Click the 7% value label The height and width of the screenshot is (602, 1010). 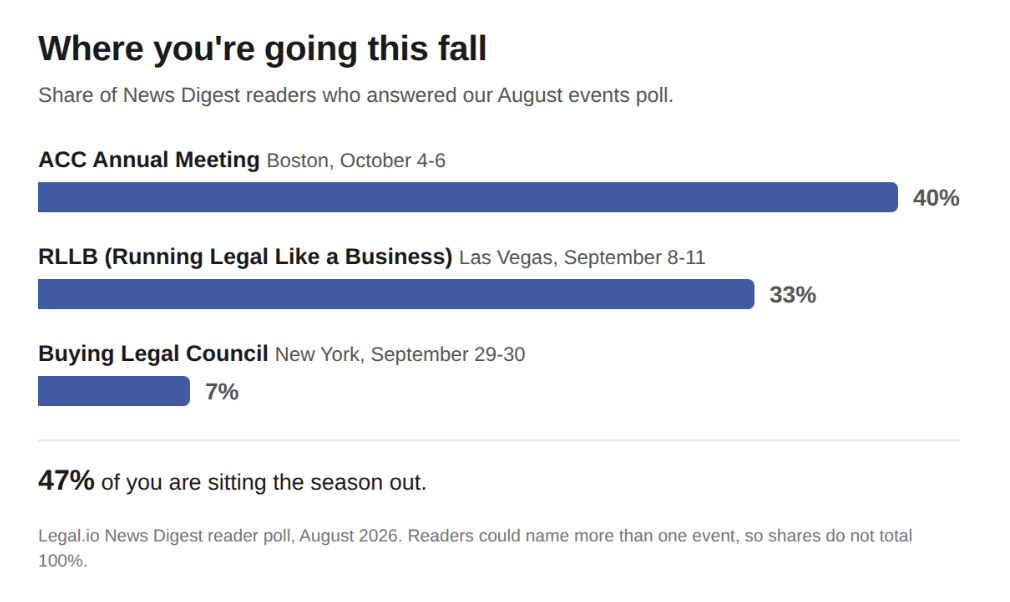(x=222, y=391)
